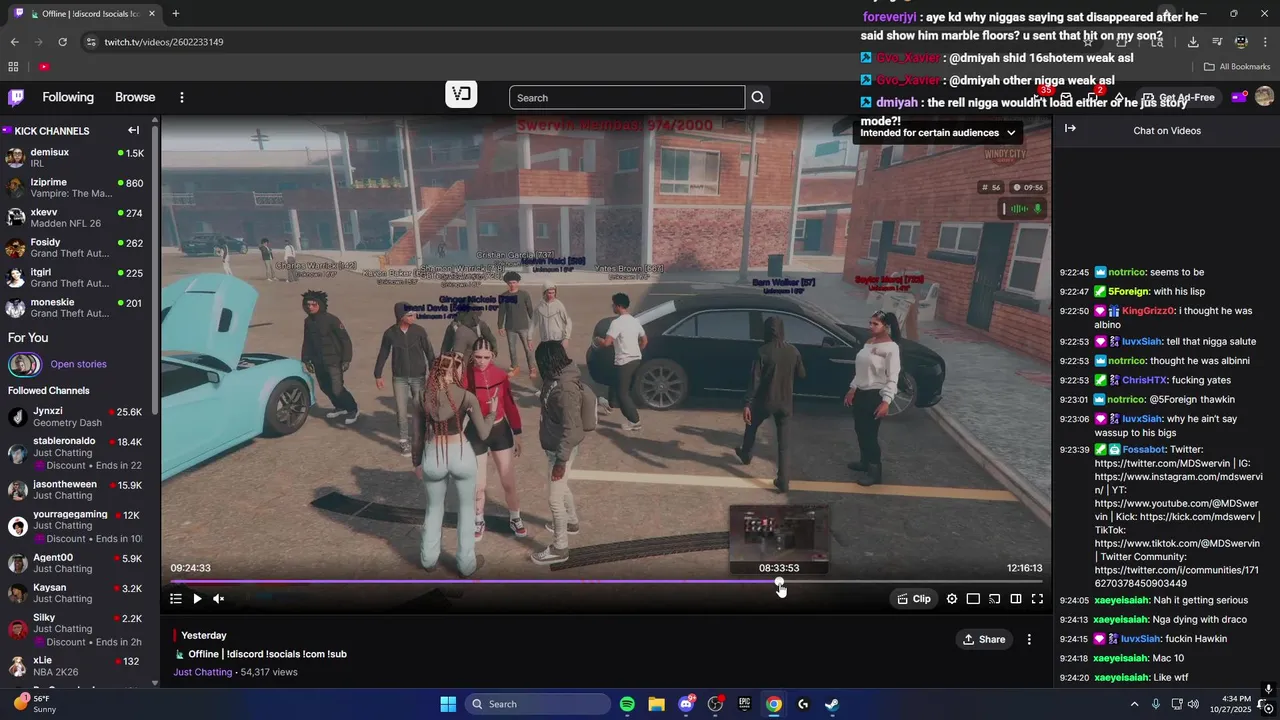This screenshot has width=1280, height=720.
Task: Toggle theatre mode in the player
Action: click(x=973, y=599)
